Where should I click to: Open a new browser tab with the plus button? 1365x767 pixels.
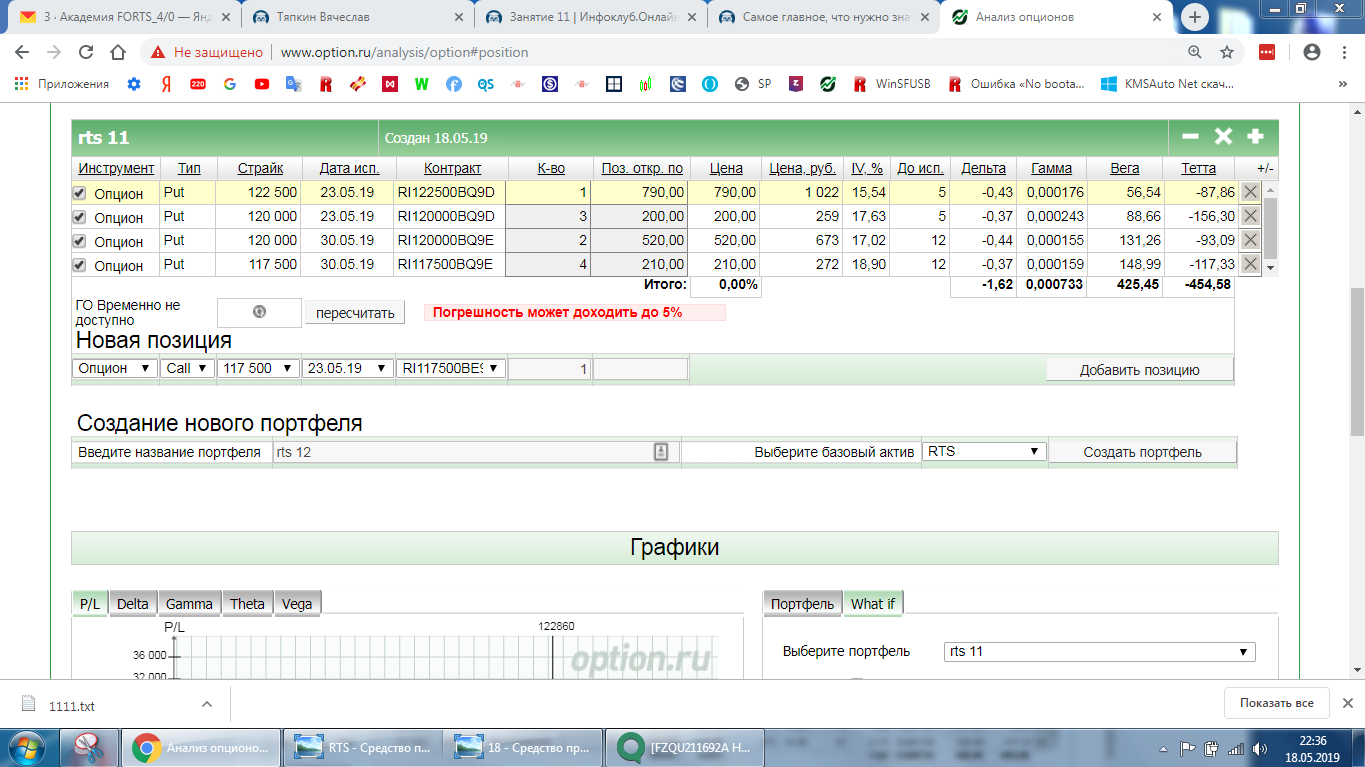[x=1195, y=17]
